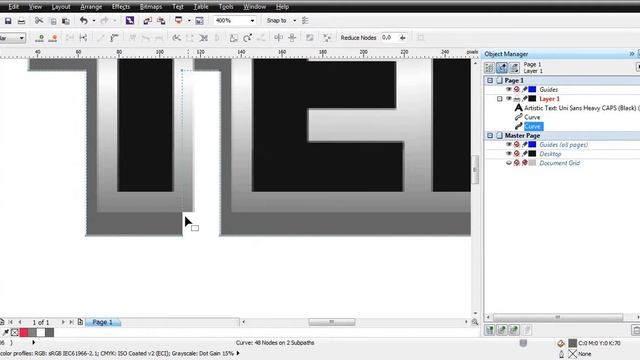
Task: Open the Edit menu
Action: point(13,7)
